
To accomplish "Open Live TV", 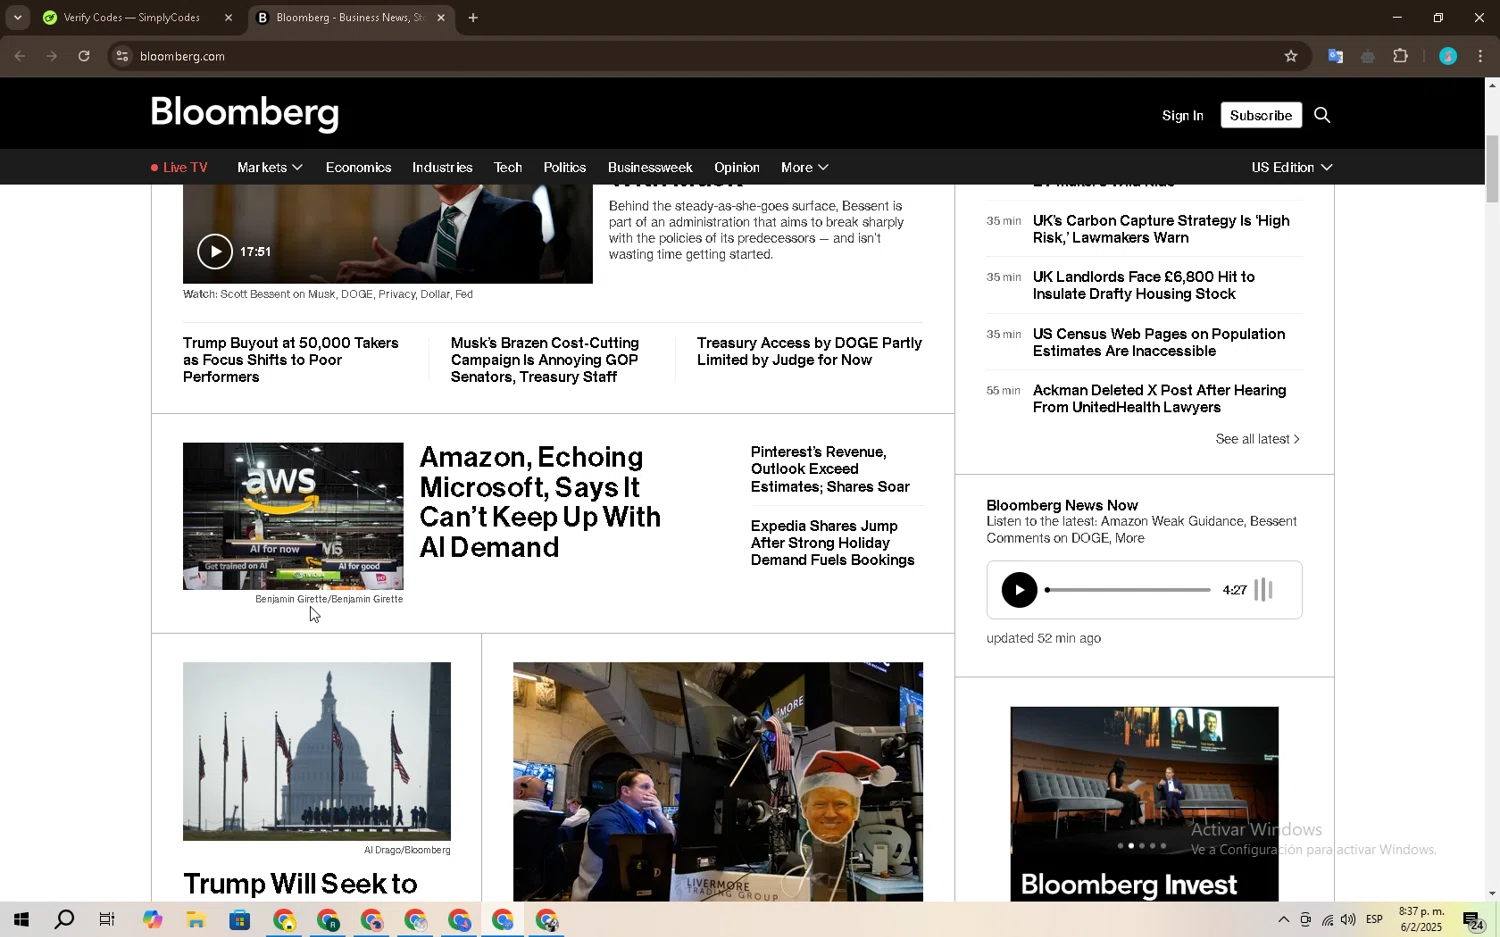I will click(x=179, y=167).
